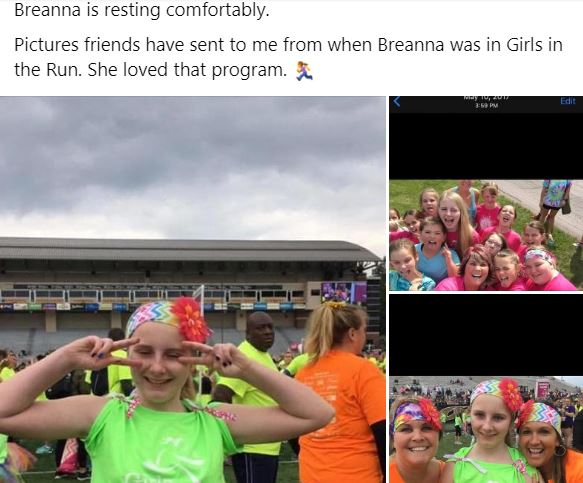
Task: Click the blue Edit link in the screenshot photo
Action: (567, 101)
